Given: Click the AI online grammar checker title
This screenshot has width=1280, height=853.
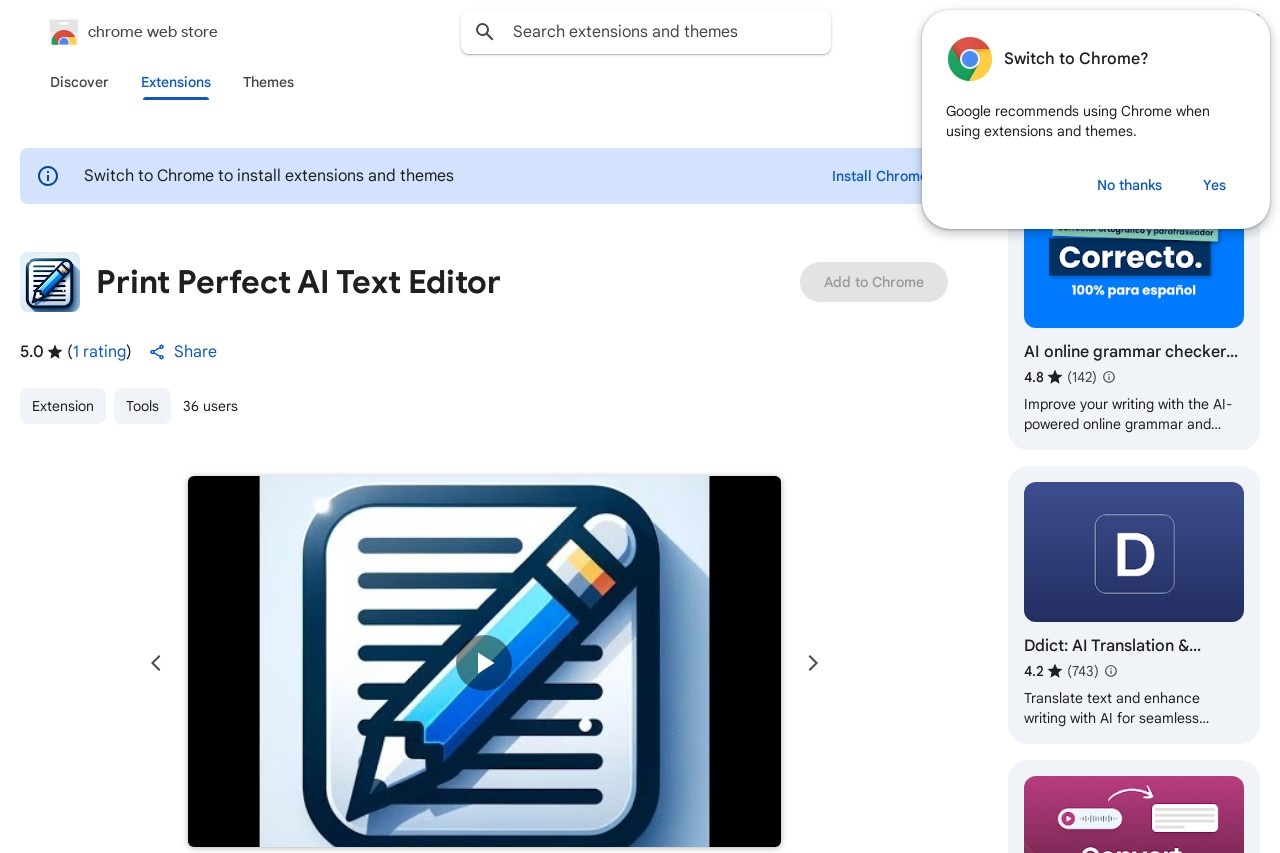Looking at the screenshot, I should [1131, 351].
